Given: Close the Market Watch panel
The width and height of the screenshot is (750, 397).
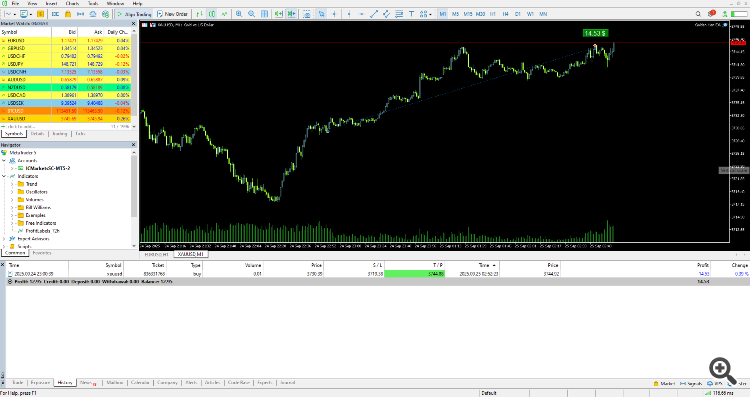Looking at the screenshot, I should pos(133,23).
